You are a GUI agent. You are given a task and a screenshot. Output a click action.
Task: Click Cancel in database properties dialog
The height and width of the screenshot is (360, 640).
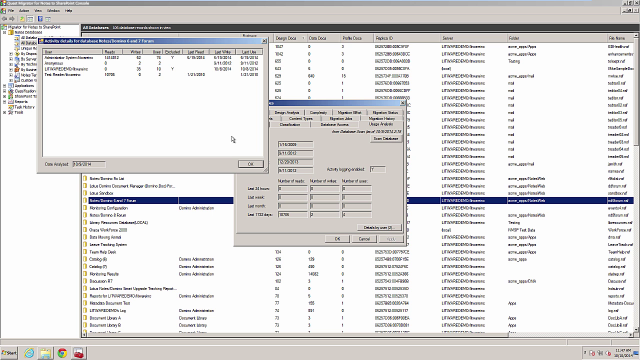point(364,239)
